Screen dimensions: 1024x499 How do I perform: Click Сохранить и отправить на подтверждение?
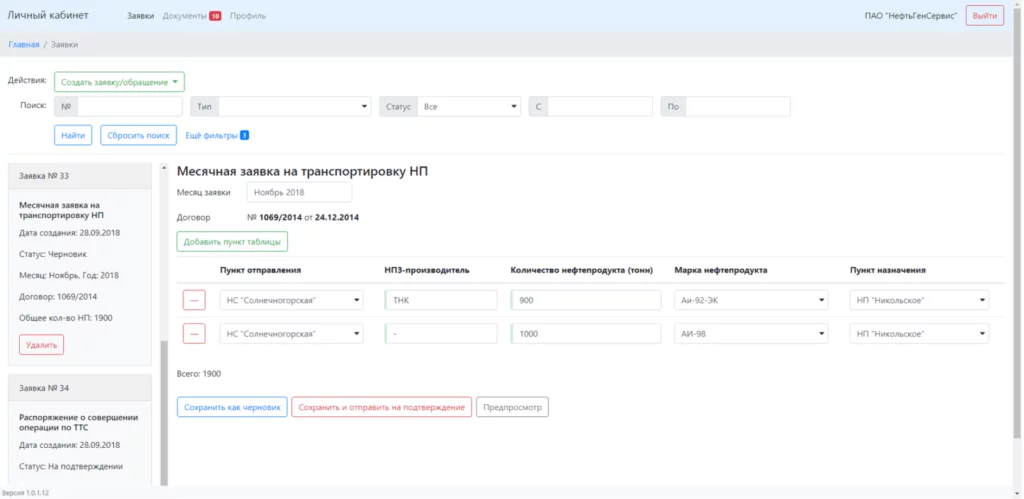pyautogui.click(x=381, y=407)
